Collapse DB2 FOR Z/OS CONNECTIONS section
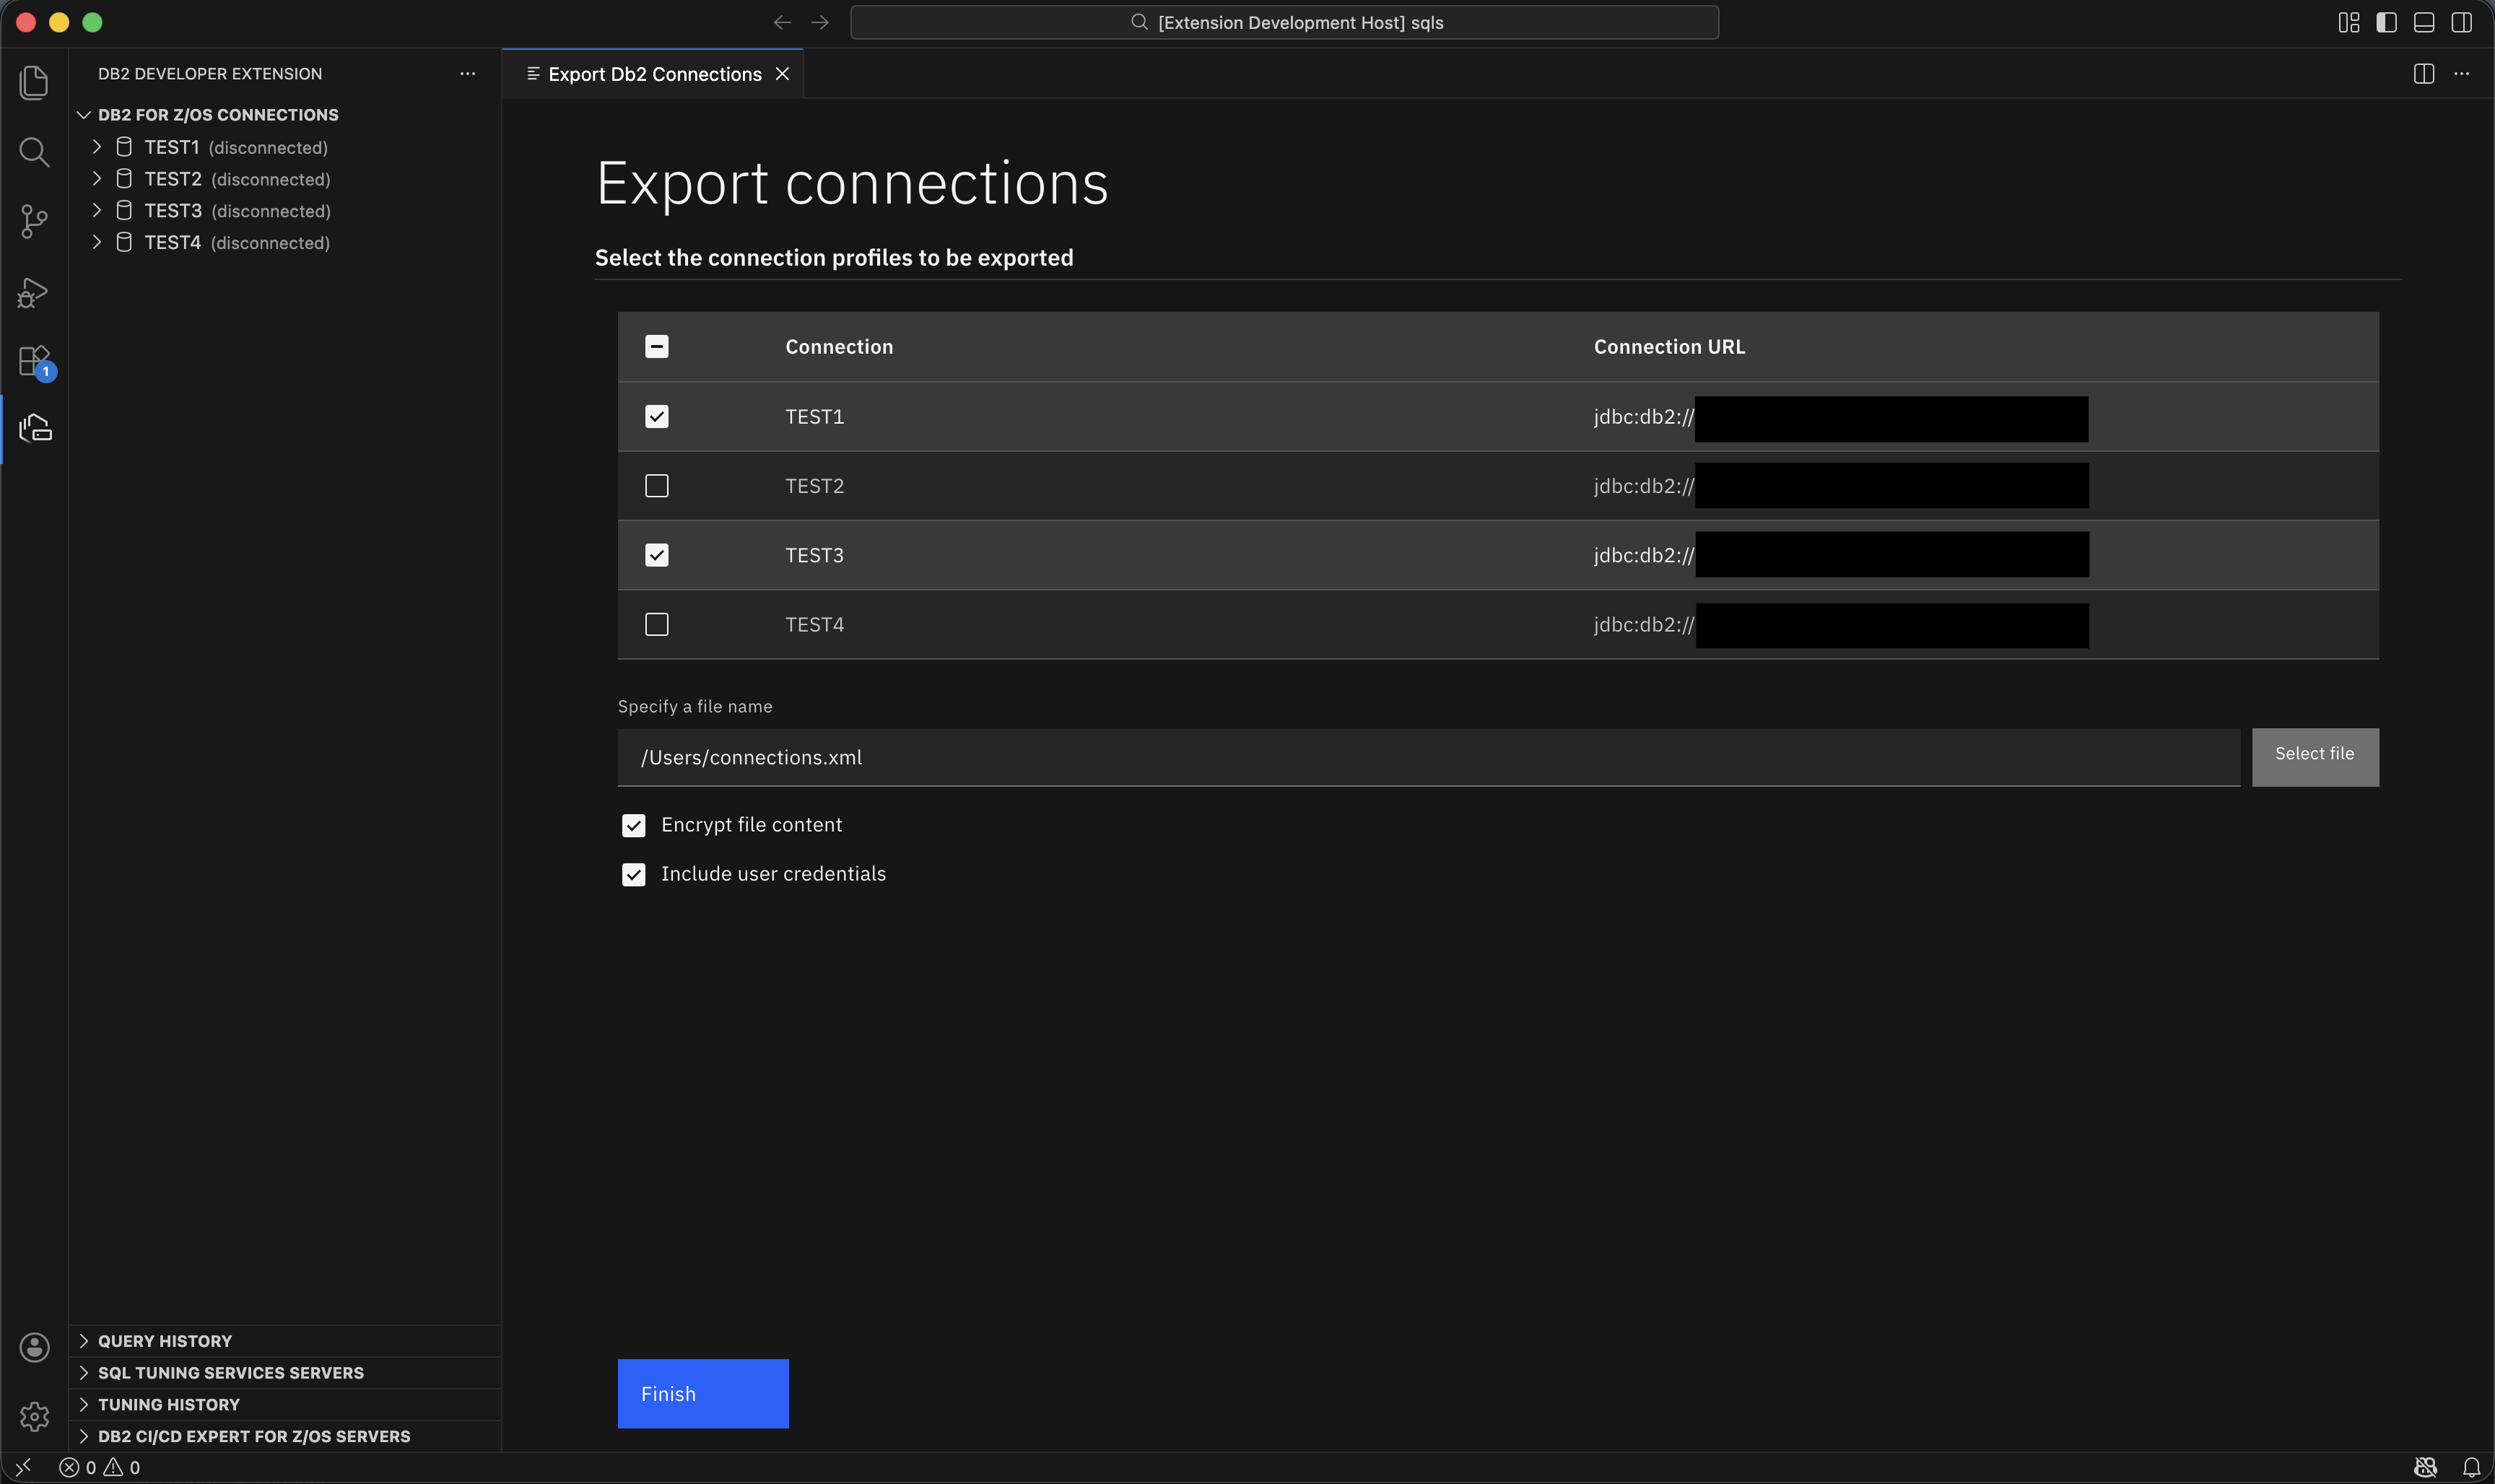This screenshot has width=2495, height=1484. [84, 115]
